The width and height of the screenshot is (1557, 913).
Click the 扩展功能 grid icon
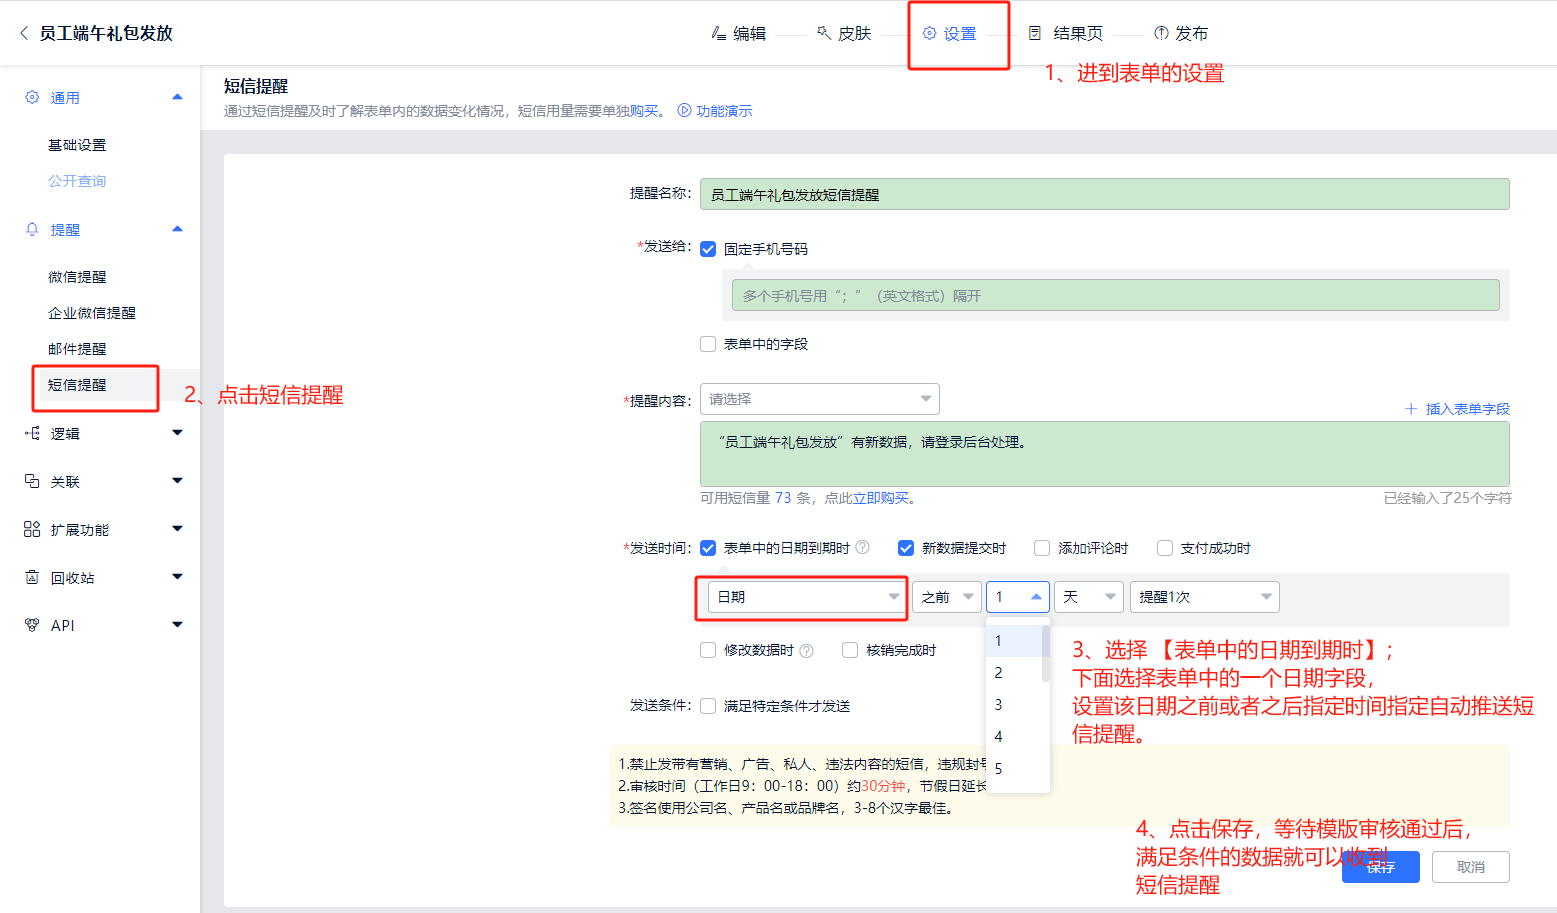(x=32, y=529)
